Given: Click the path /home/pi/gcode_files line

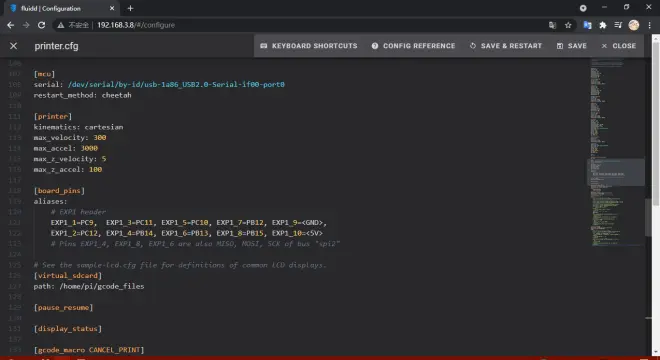Looking at the screenshot, I should tap(89, 286).
